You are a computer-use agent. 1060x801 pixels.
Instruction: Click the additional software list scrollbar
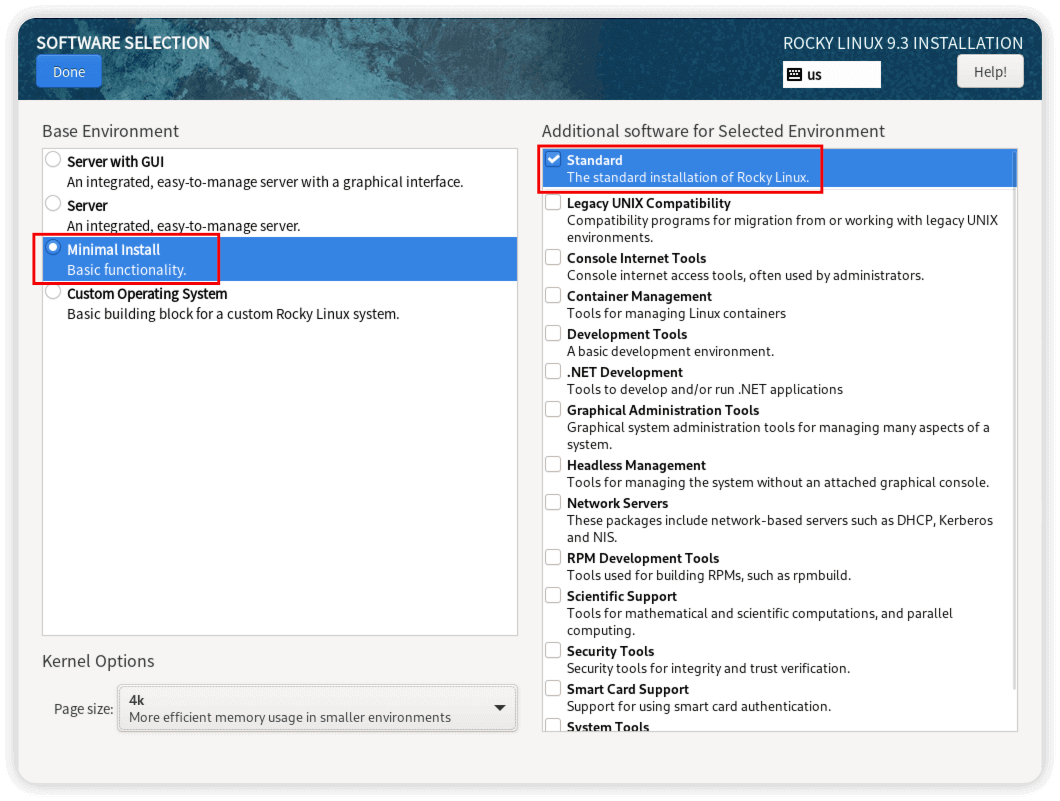pos(1015,419)
